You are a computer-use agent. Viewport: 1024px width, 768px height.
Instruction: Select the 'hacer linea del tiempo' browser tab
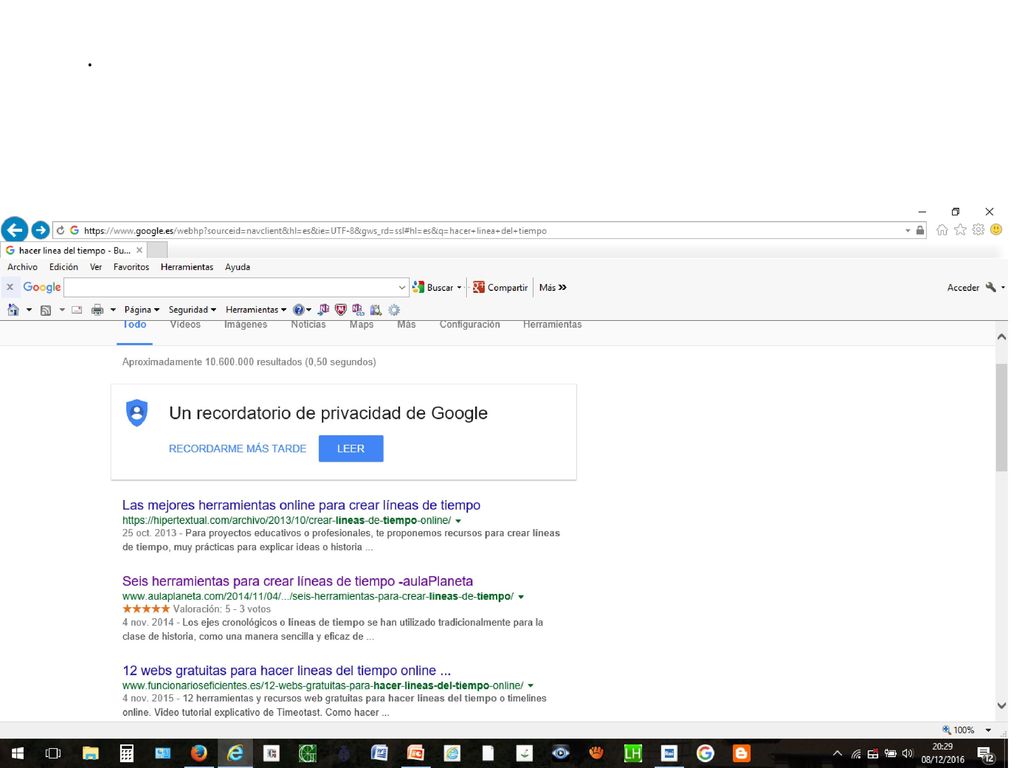pyautogui.click(x=73, y=250)
